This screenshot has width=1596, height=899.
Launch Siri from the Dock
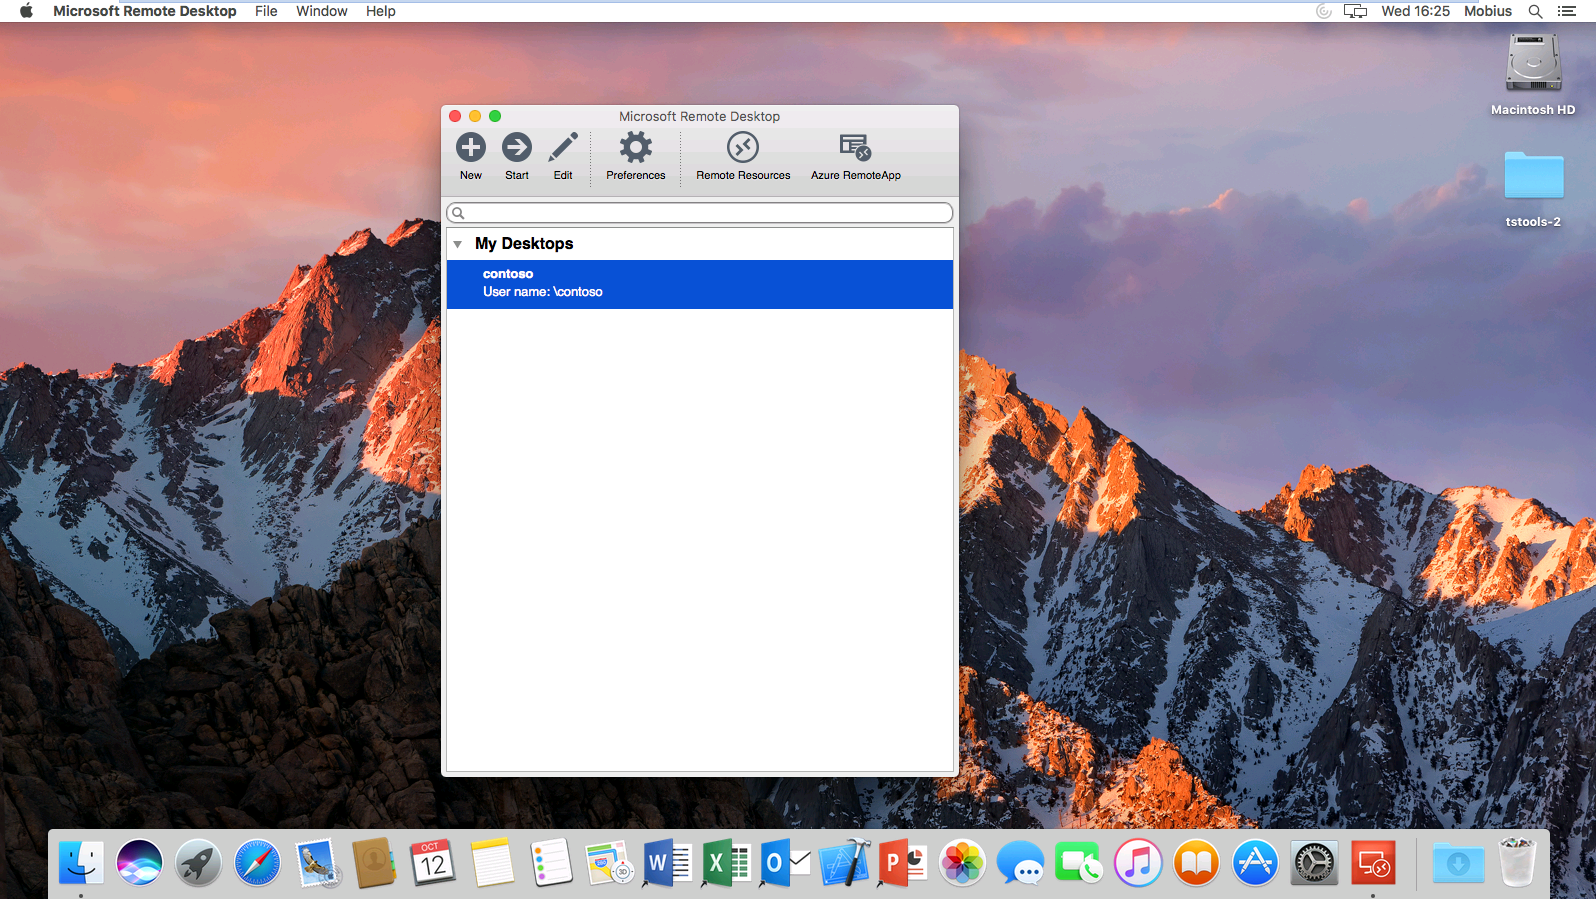139,862
